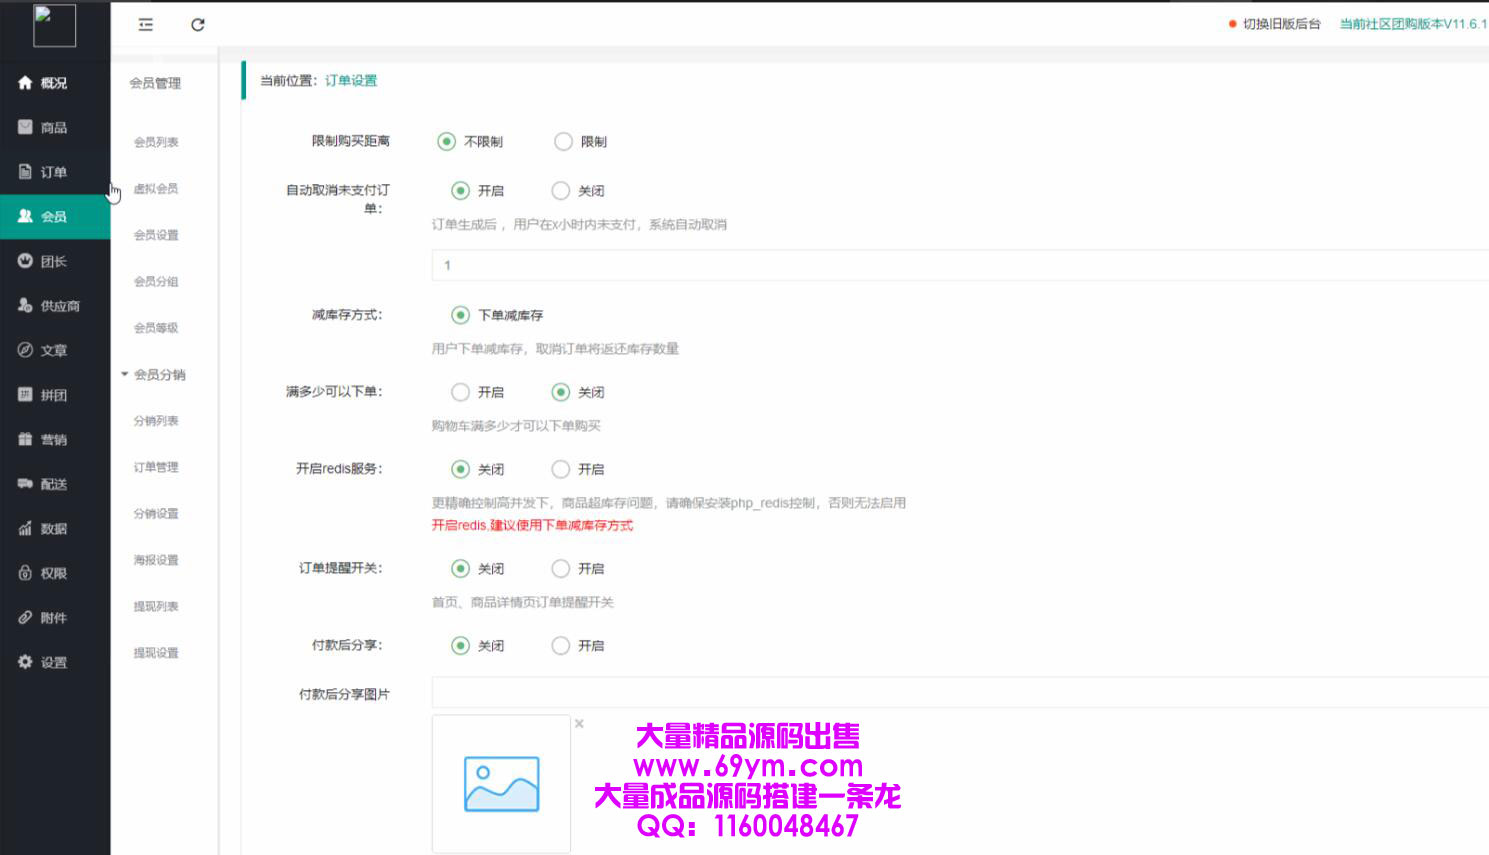Click the 订单设置 breadcrumb link

[351, 81]
